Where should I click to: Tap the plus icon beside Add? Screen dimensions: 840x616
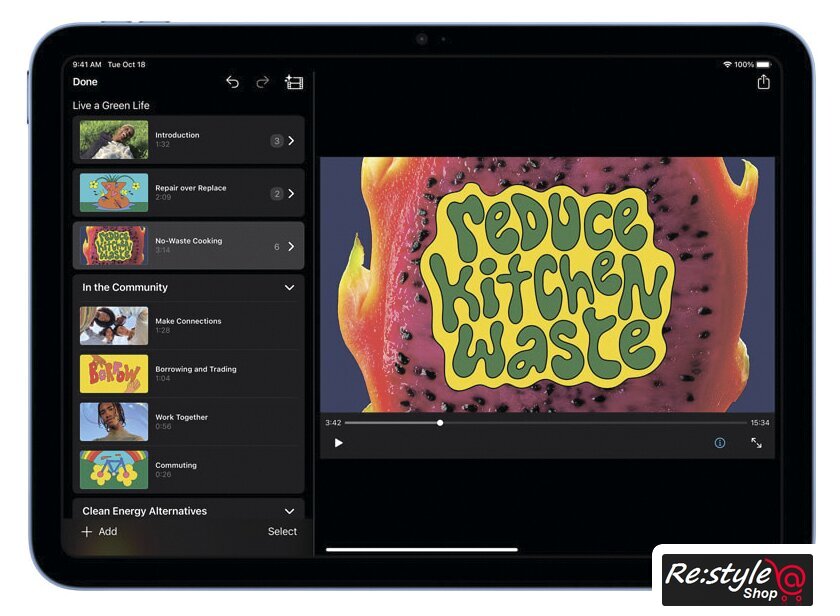click(x=86, y=532)
